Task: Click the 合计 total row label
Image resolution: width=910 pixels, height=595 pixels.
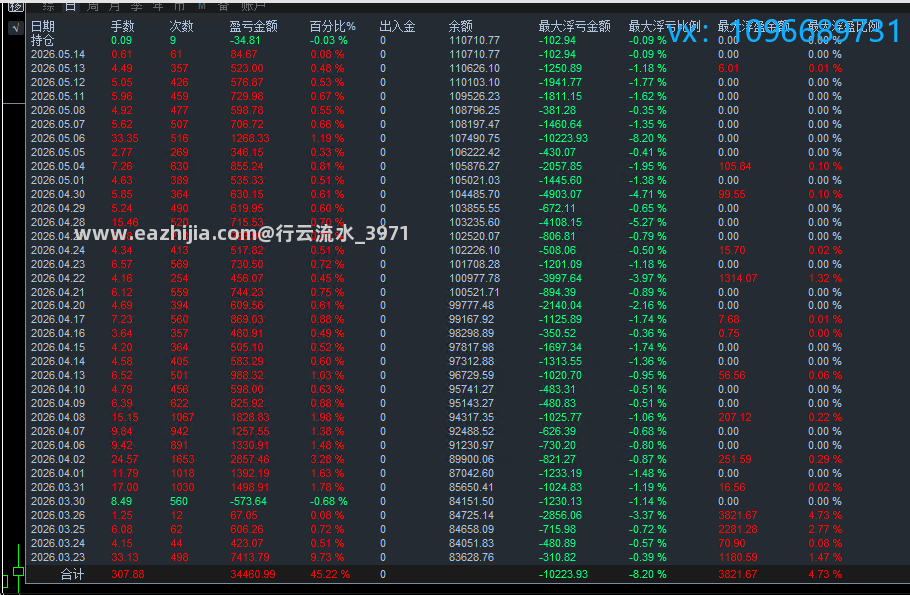Action: 73,575
